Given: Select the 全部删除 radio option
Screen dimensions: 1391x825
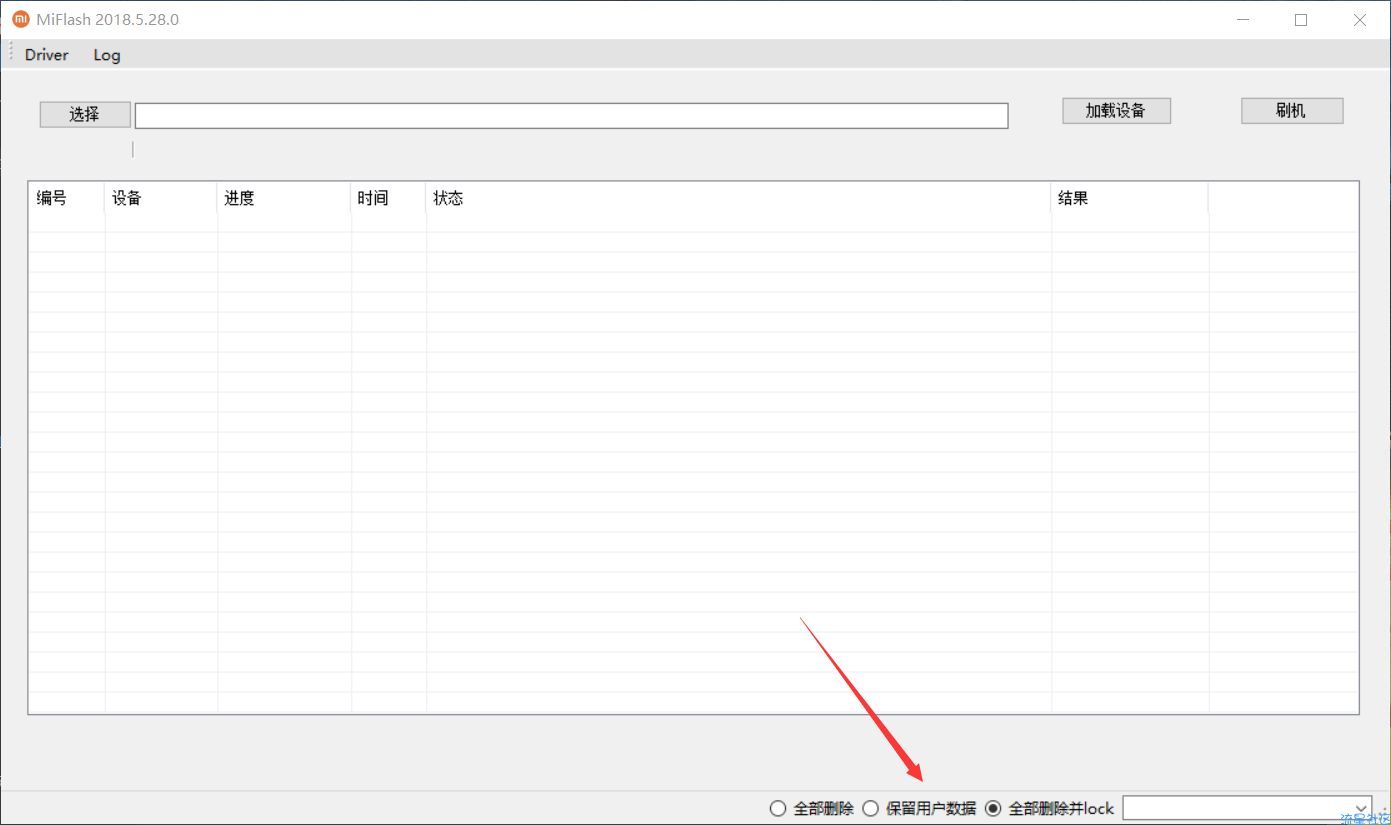Looking at the screenshot, I should point(811,808).
